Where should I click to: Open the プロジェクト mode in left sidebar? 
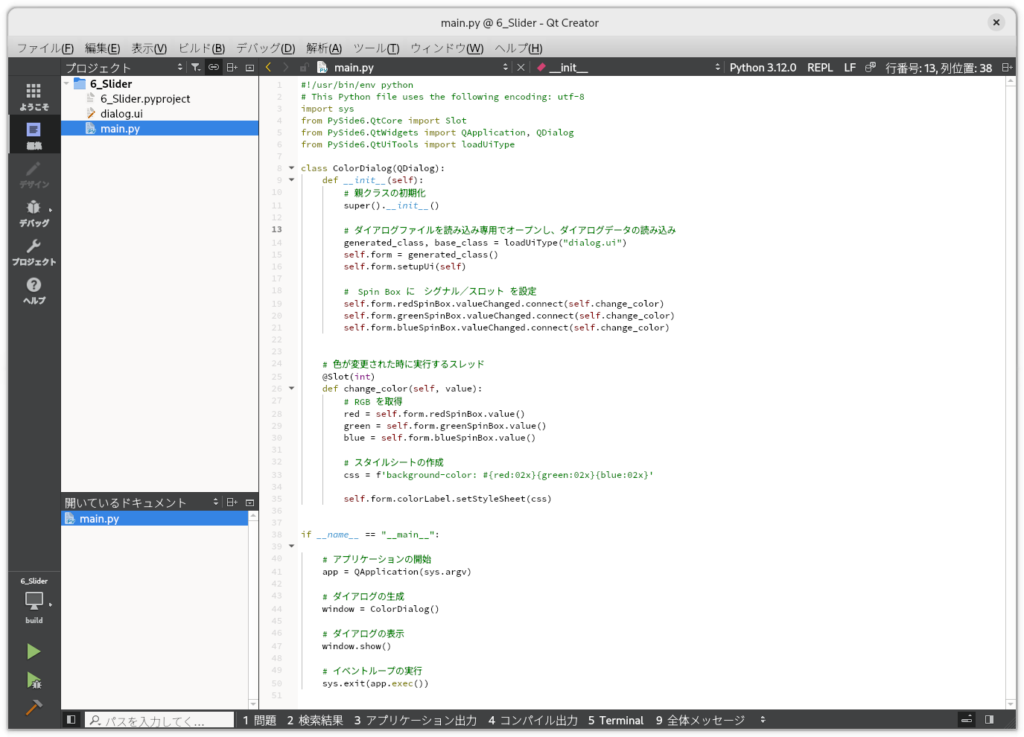(x=34, y=252)
